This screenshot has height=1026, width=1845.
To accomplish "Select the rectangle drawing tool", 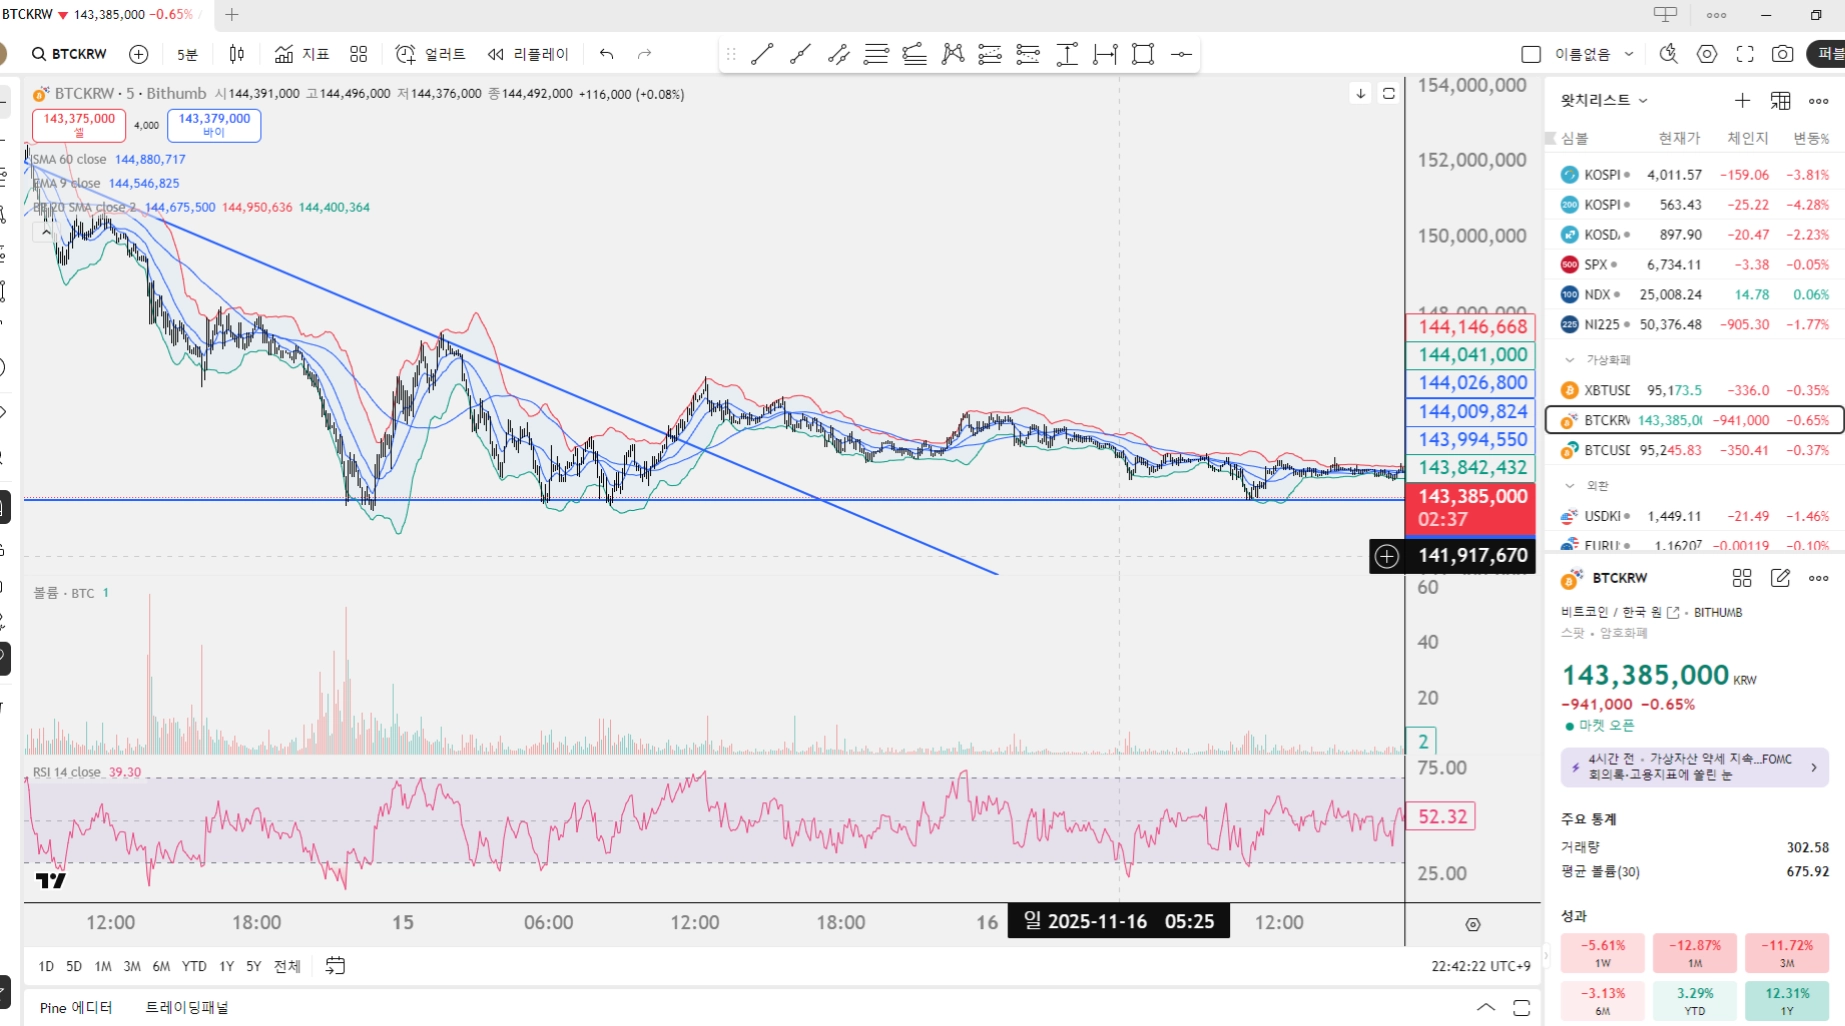I will coord(1143,54).
